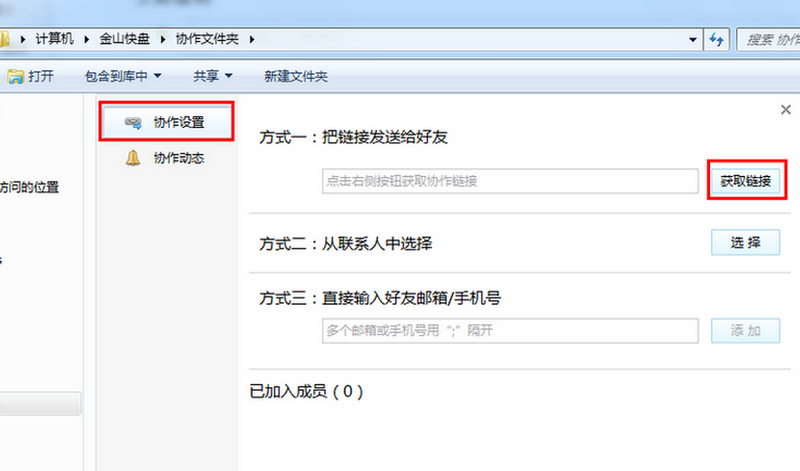
Task: Expand the arrow after 协作文件夹 in breadcrumb
Action: point(252,39)
